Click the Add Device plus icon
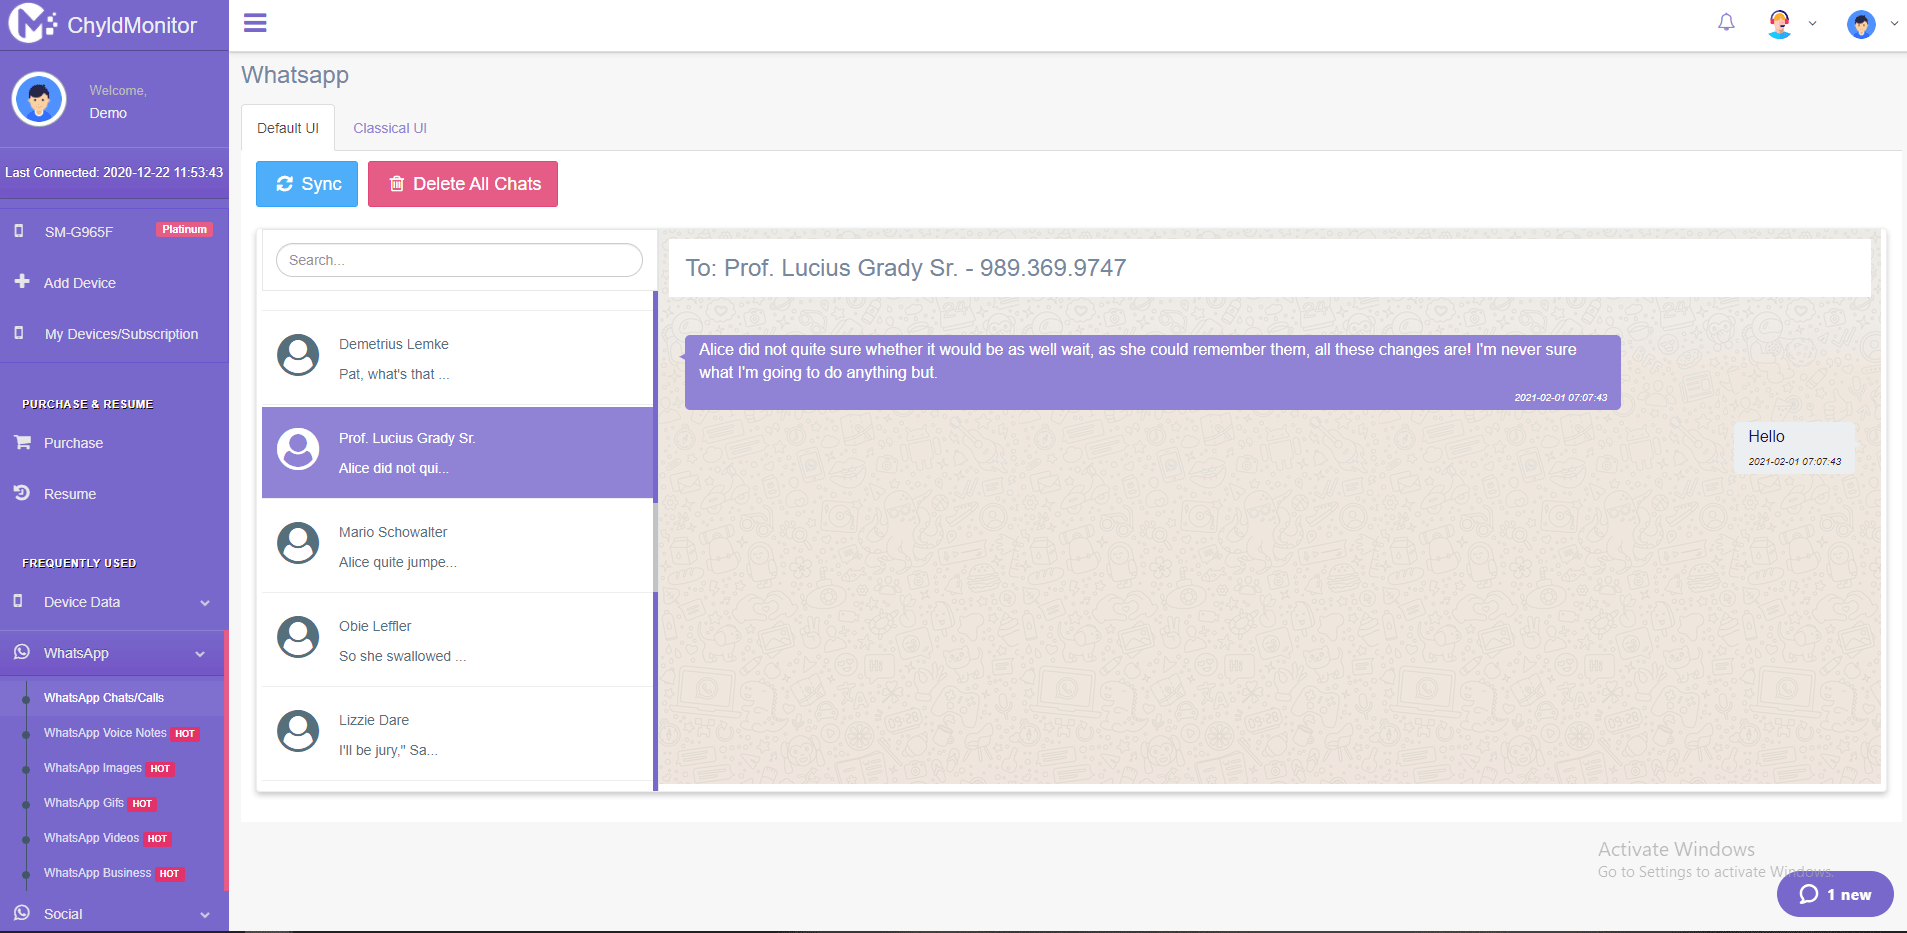 click(x=22, y=282)
